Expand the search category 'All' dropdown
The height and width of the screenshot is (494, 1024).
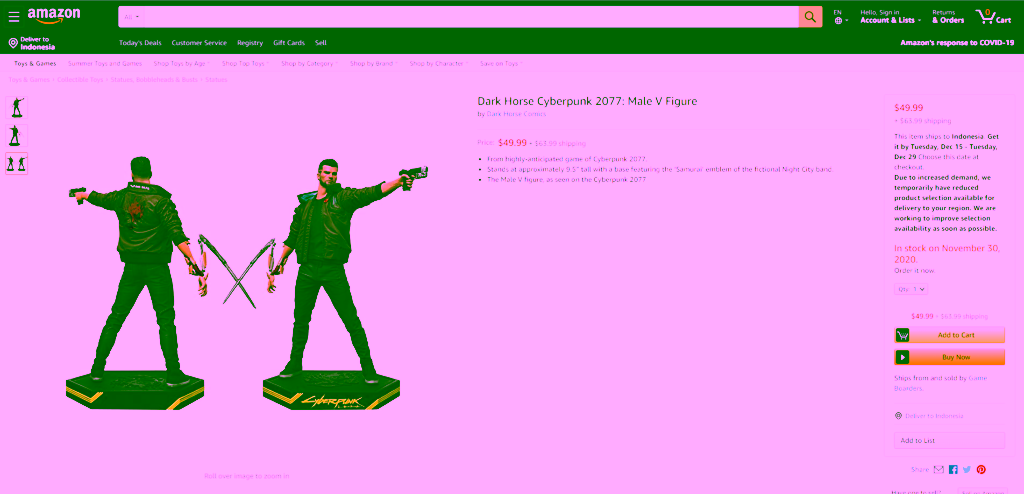click(x=132, y=17)
